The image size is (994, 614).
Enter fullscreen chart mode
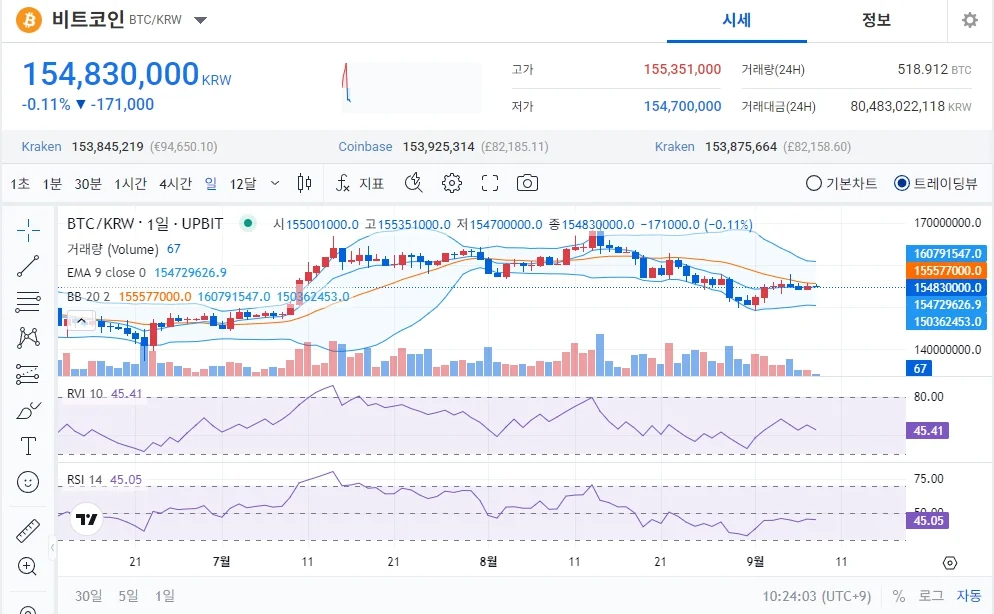click(489, 183)
